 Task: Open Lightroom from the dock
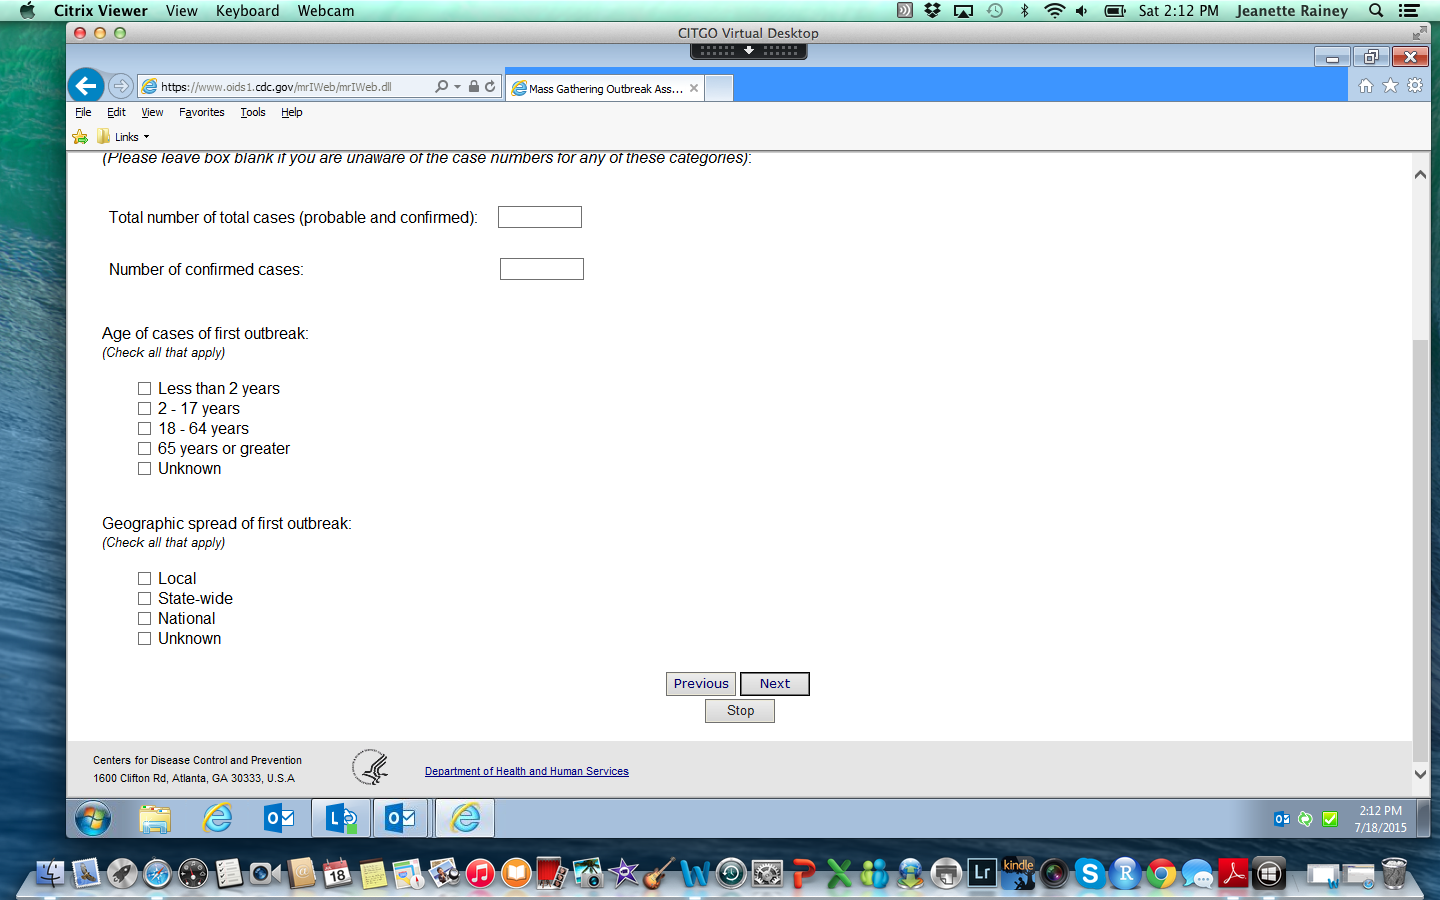point(982,874)
